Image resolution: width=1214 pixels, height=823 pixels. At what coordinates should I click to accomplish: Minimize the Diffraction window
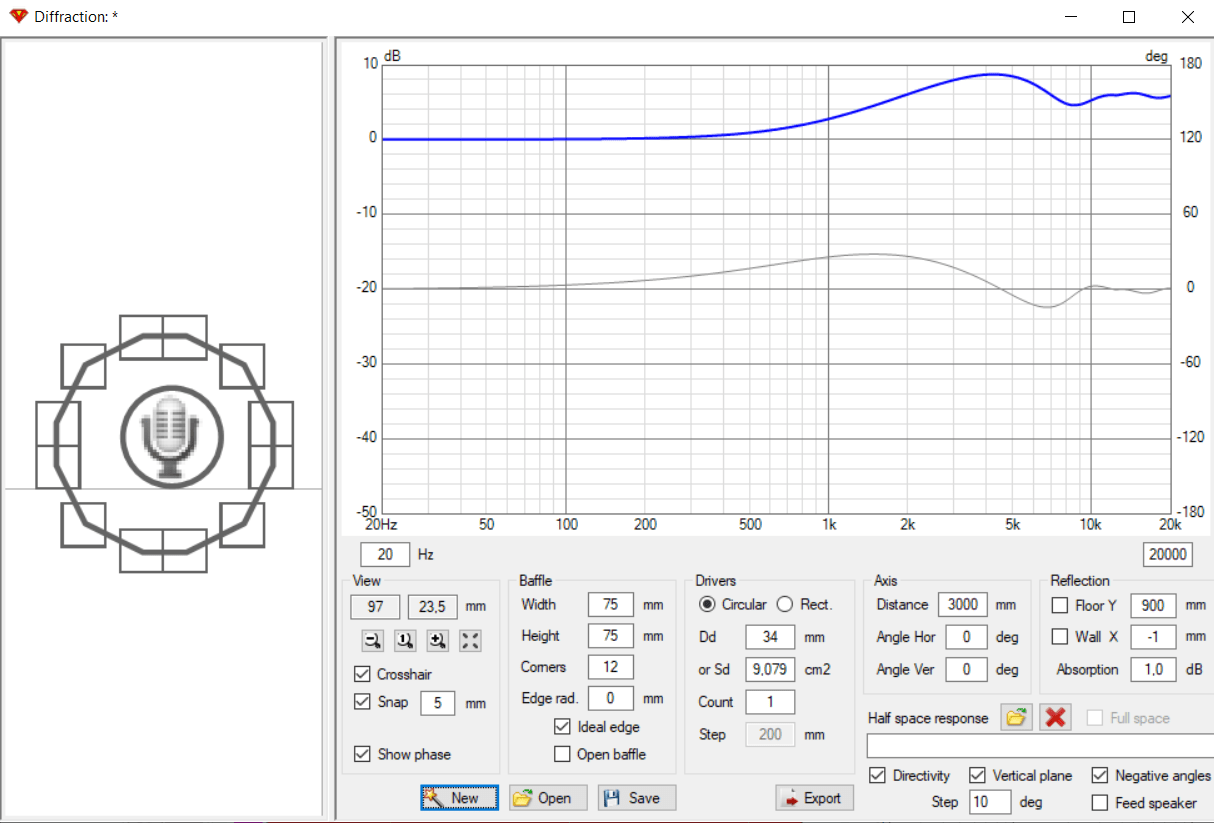click(1071, 17)
